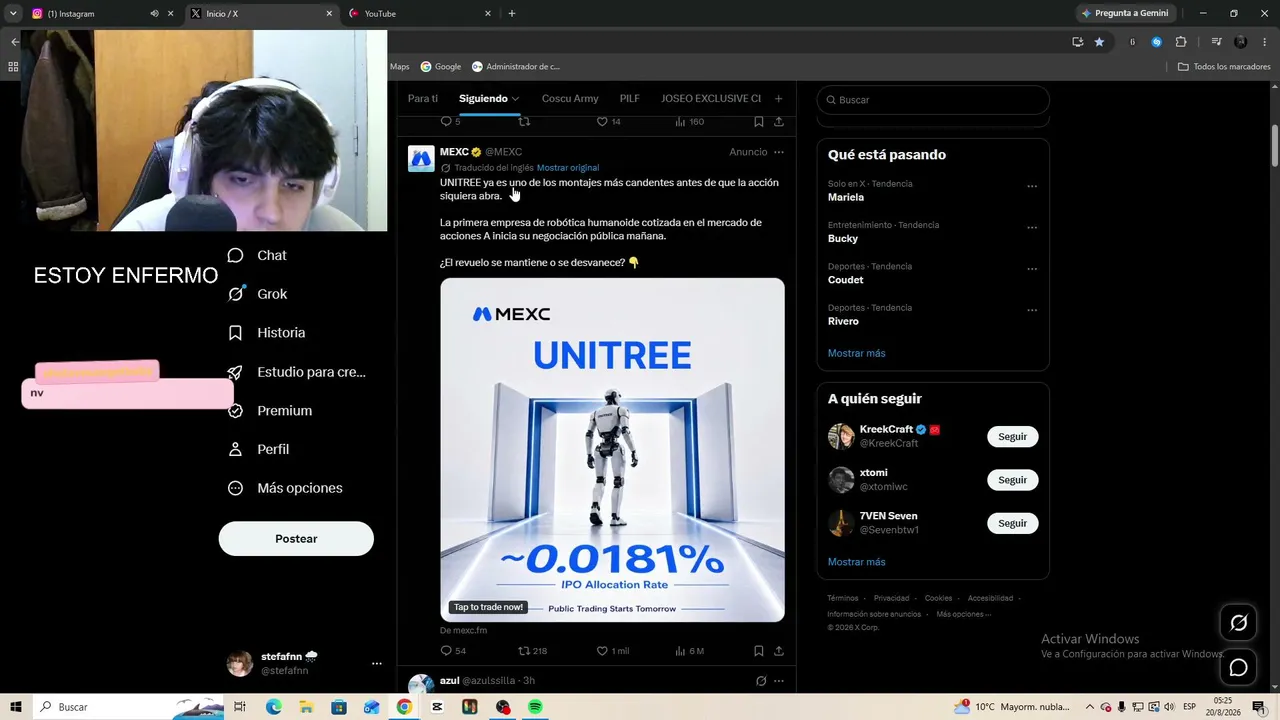Show more accounts under A quién seguir

click(x=857, y=562)
